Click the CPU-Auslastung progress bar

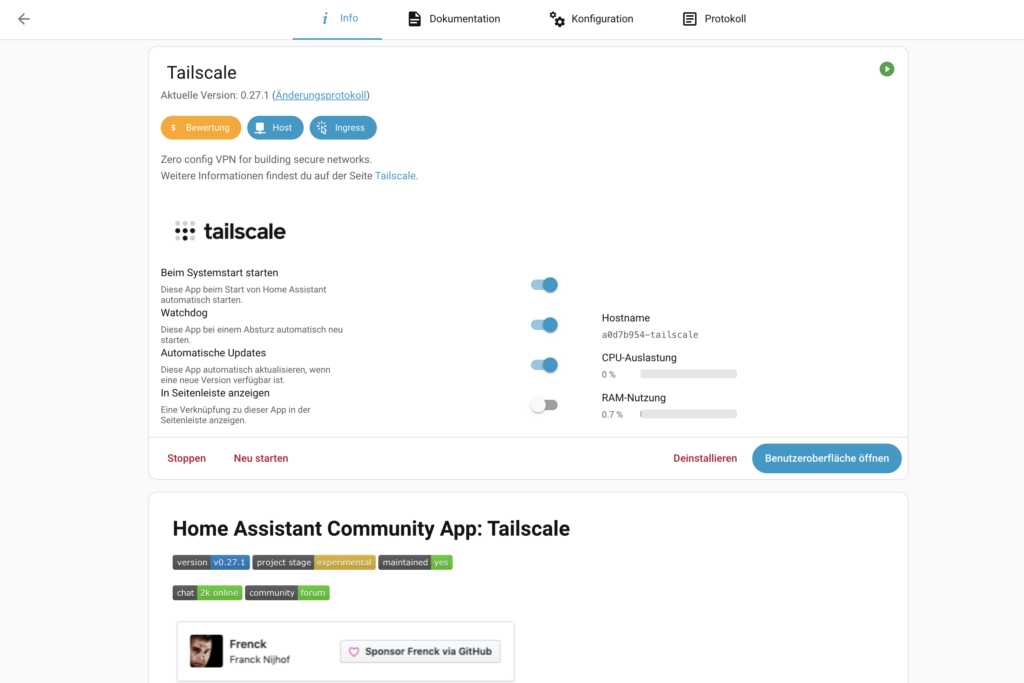687,374
